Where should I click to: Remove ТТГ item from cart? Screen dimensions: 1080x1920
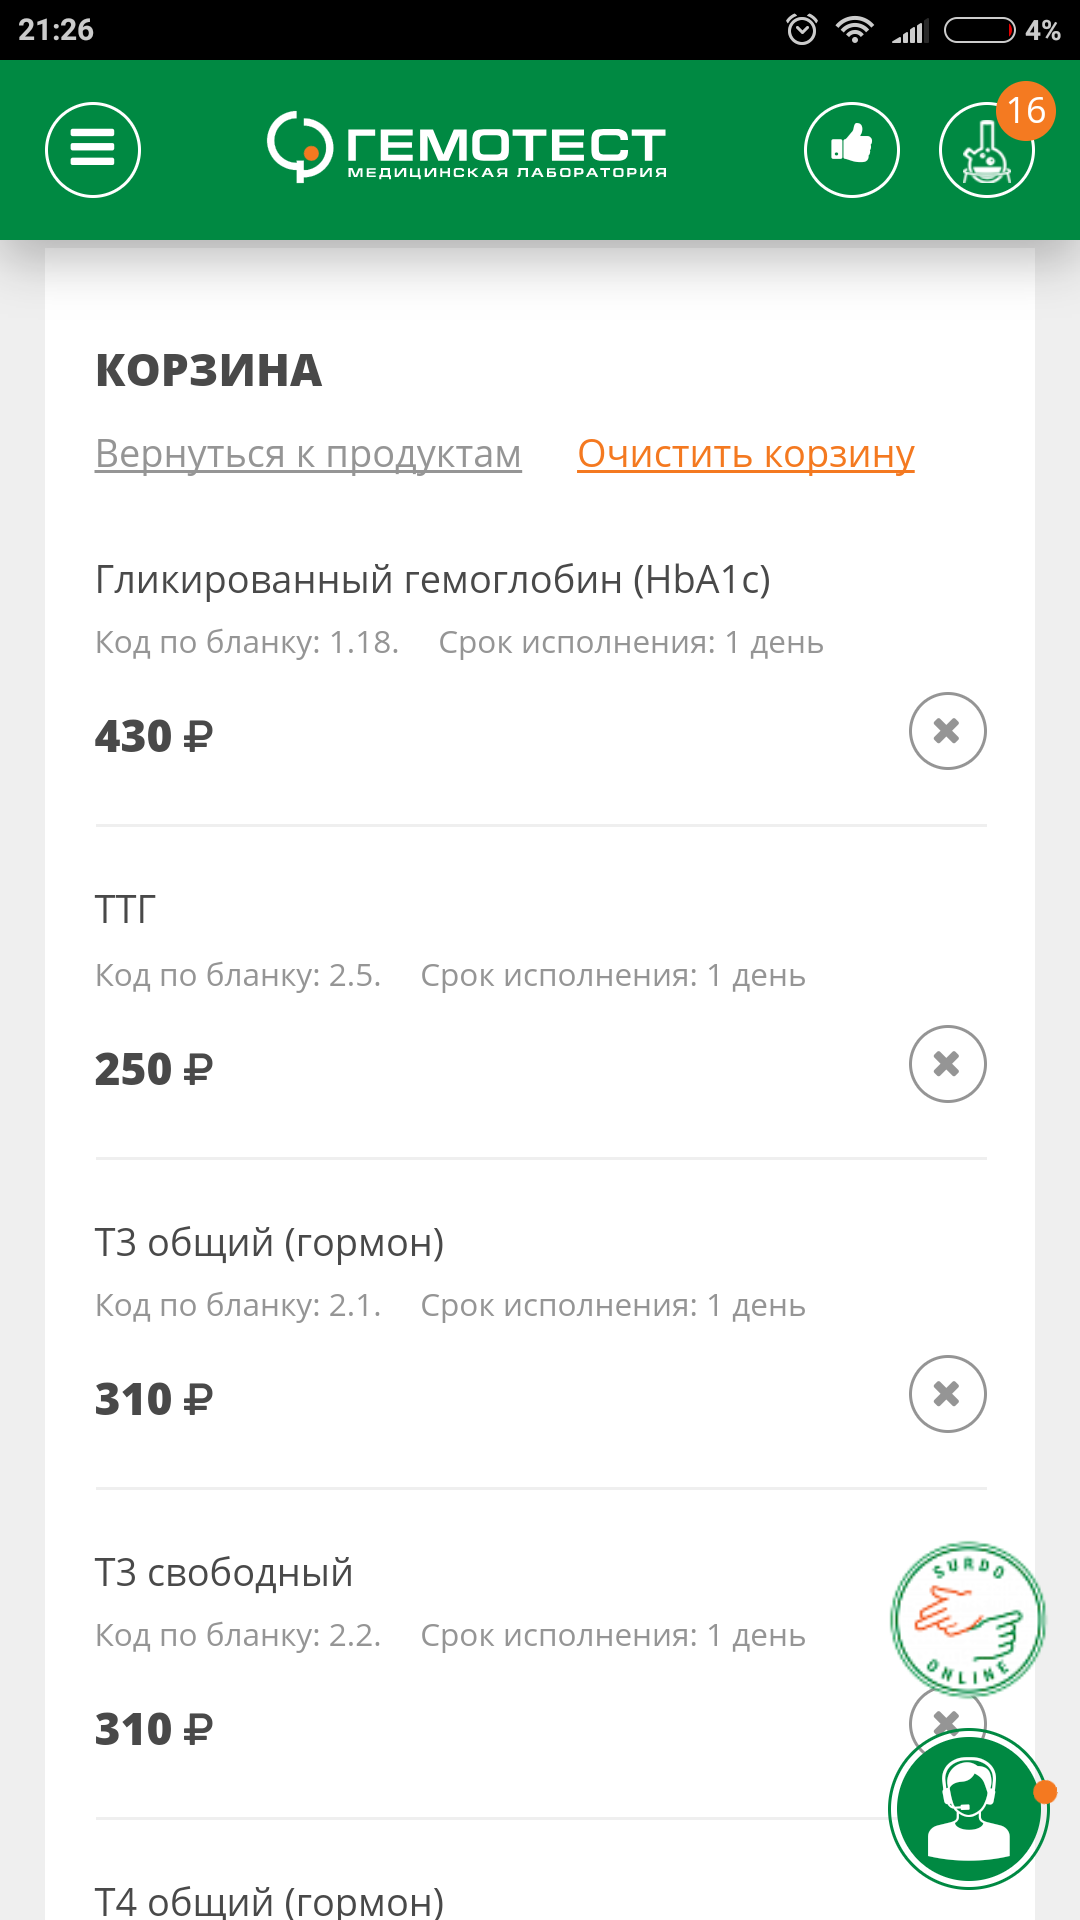pyautogui.click(x=947, y=1064)
